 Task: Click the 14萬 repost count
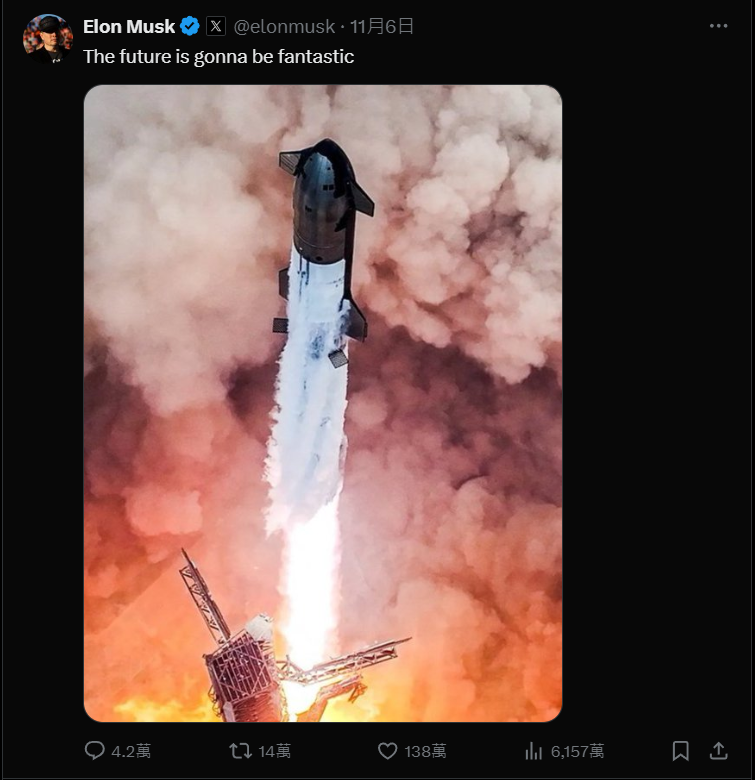click(275, 751)
